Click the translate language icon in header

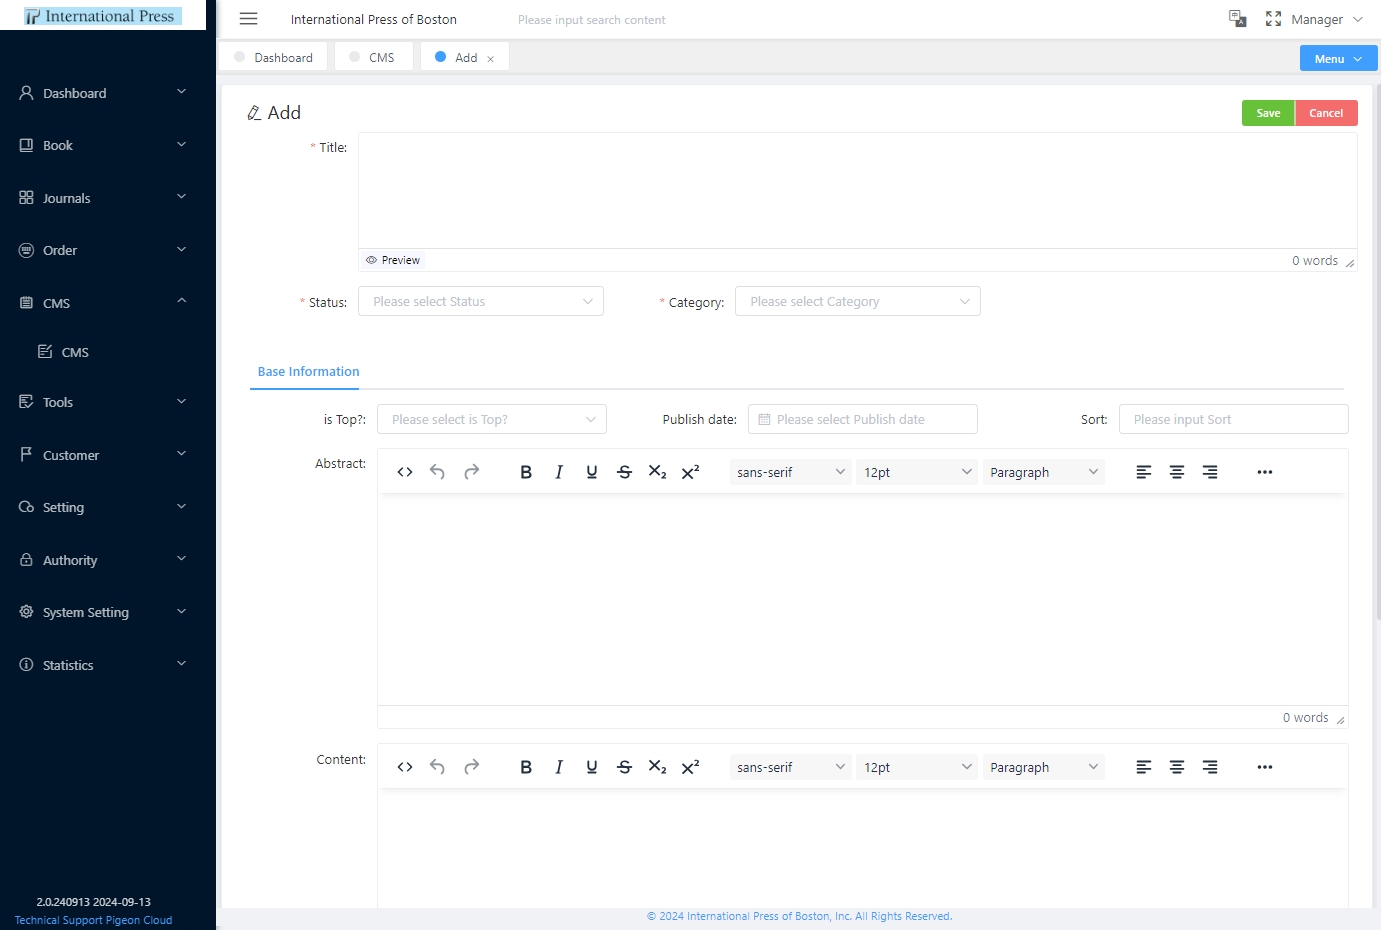pos(1237,19)
